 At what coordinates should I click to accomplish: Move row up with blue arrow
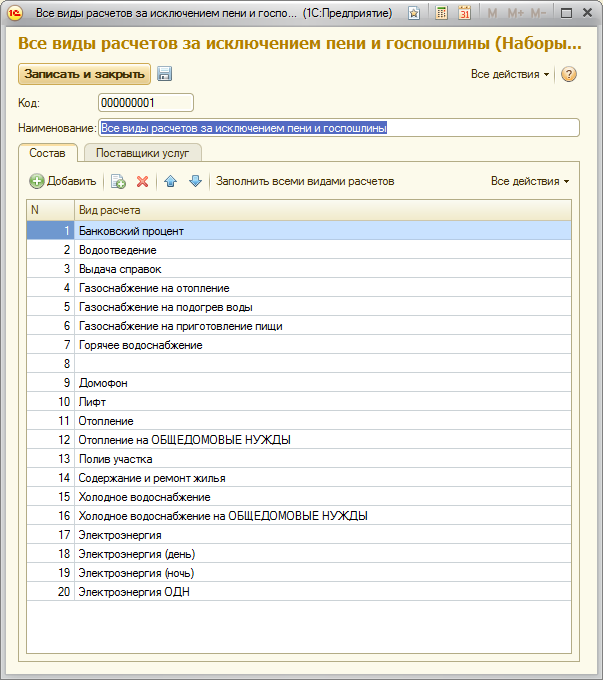pyautogui.click(x=170, y=181)
